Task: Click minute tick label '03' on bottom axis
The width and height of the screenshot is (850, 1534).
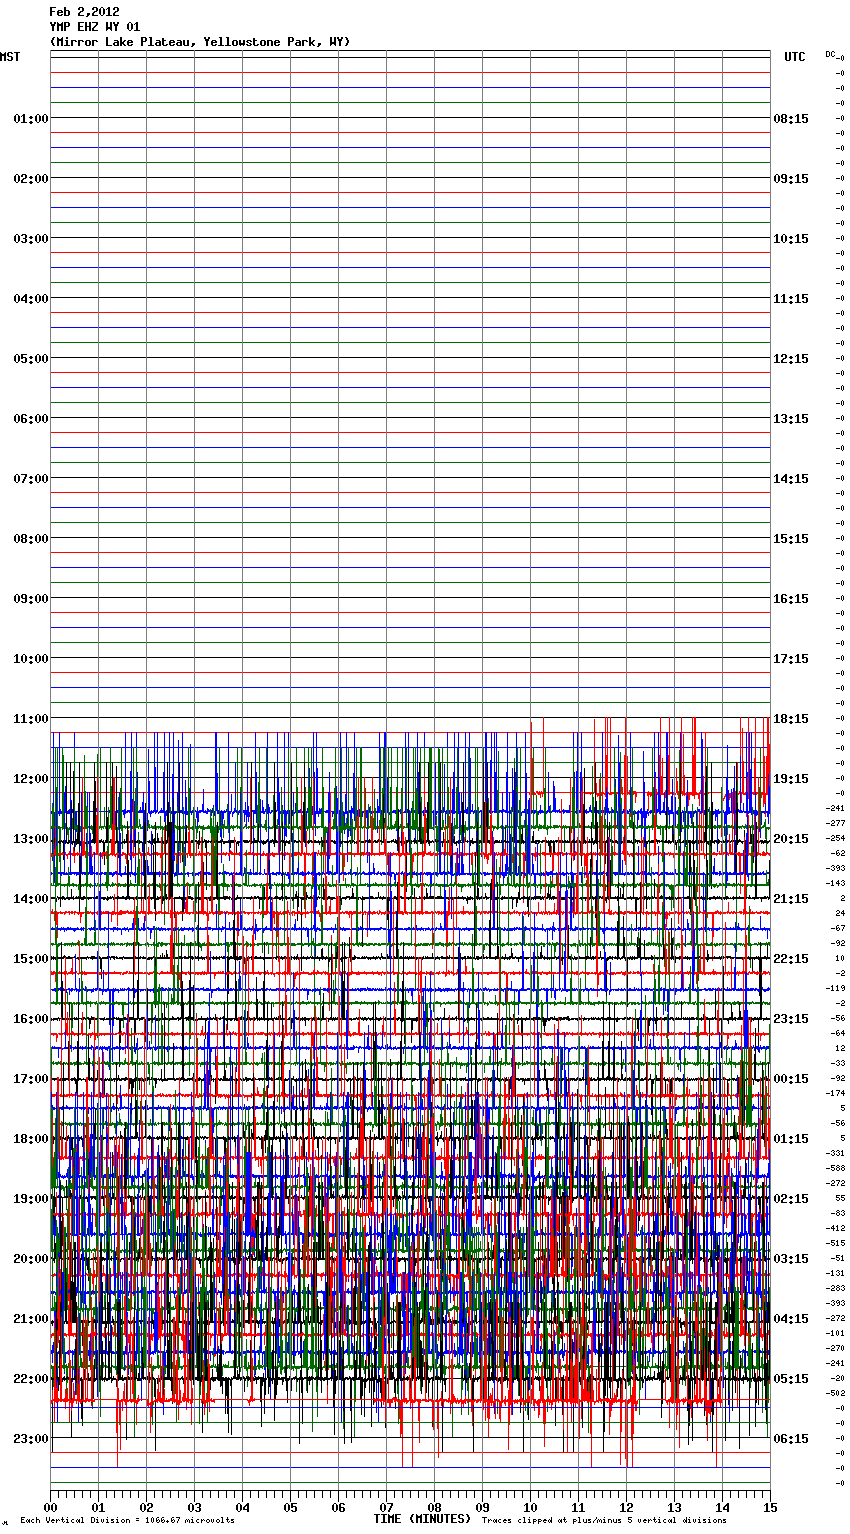Action: click(x=194, y=1507)
